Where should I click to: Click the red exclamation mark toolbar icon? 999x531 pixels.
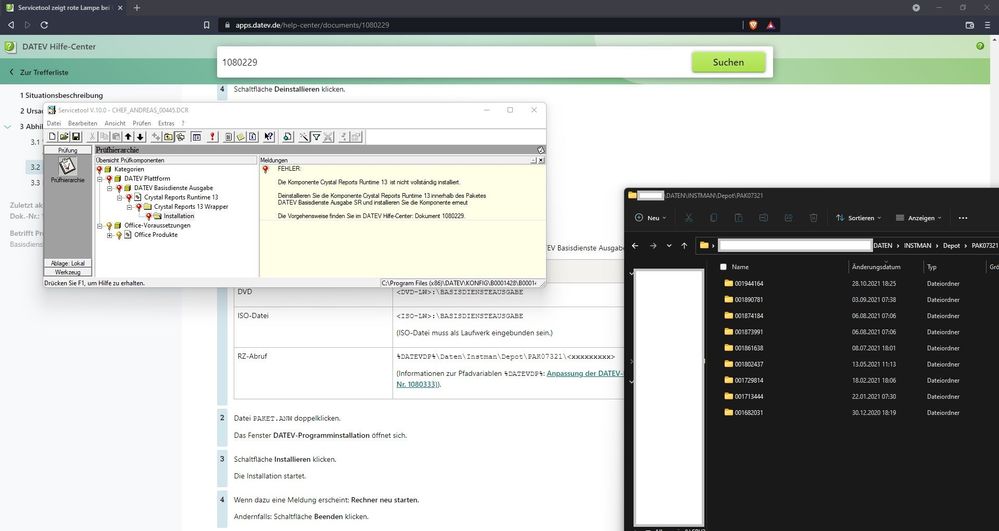click(x=212, y=136)
